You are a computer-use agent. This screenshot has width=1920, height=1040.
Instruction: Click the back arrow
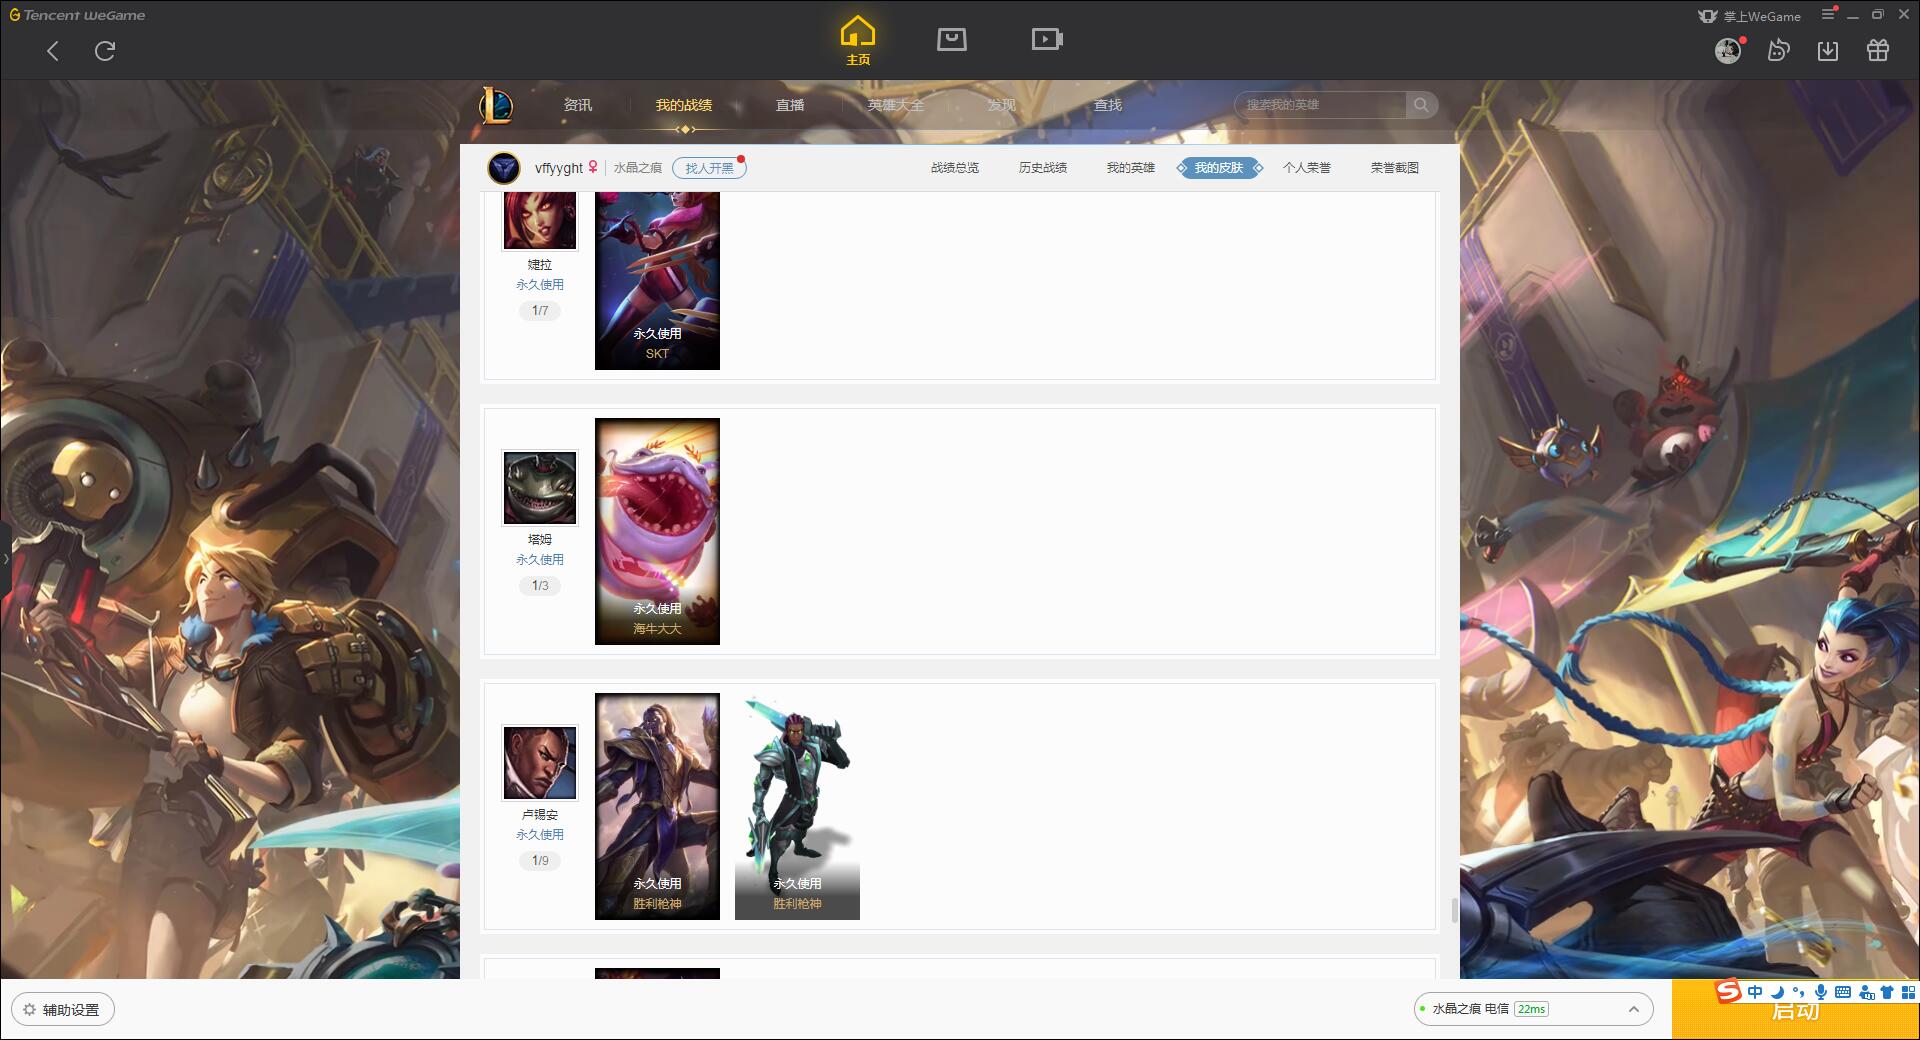[x=53, y=51]
